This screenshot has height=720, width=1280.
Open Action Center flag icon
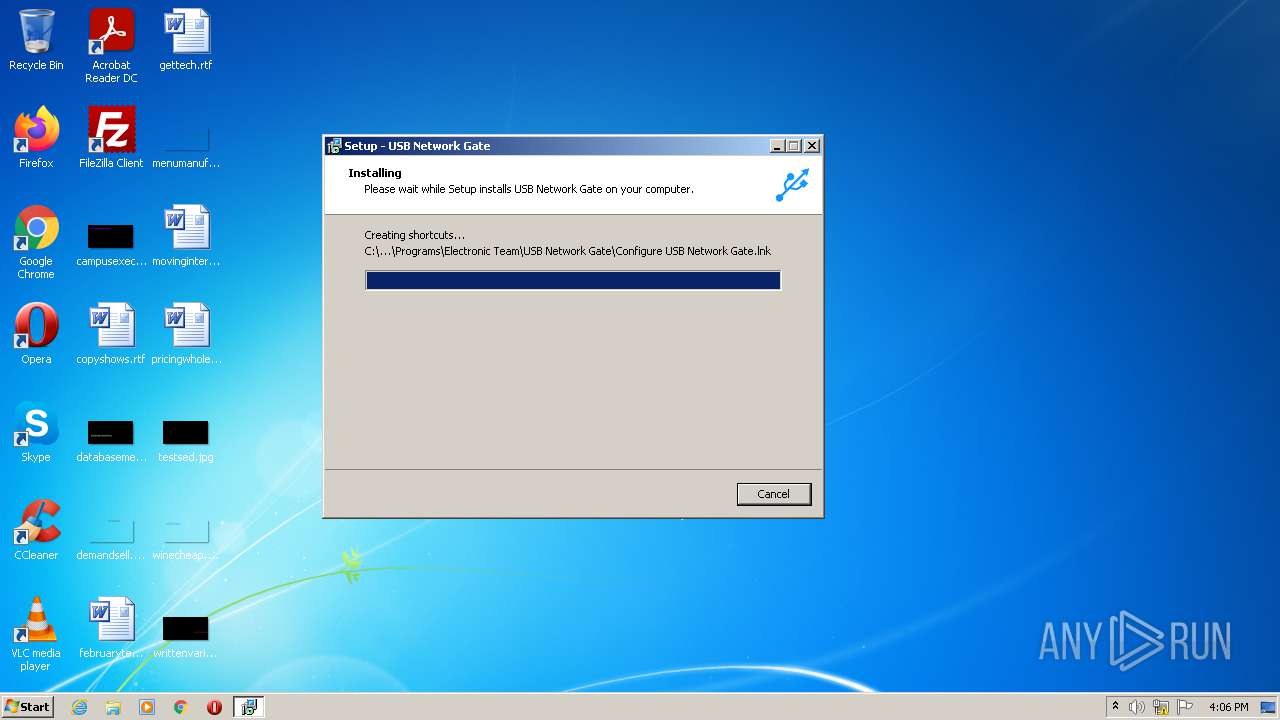click(1185, 707)
